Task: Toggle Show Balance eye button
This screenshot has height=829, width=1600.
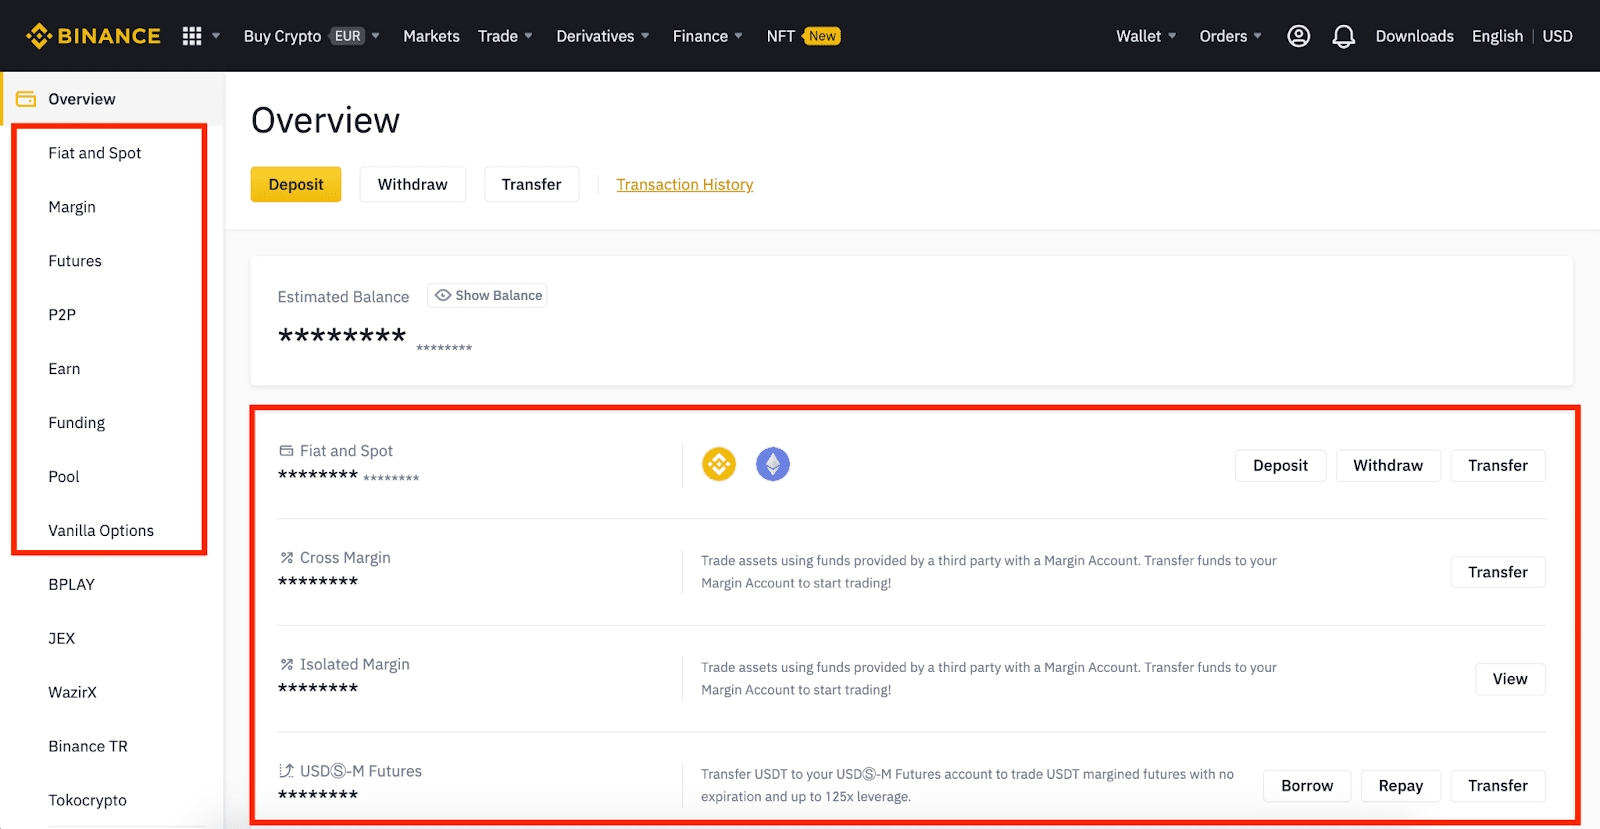Action: [488, 296]
